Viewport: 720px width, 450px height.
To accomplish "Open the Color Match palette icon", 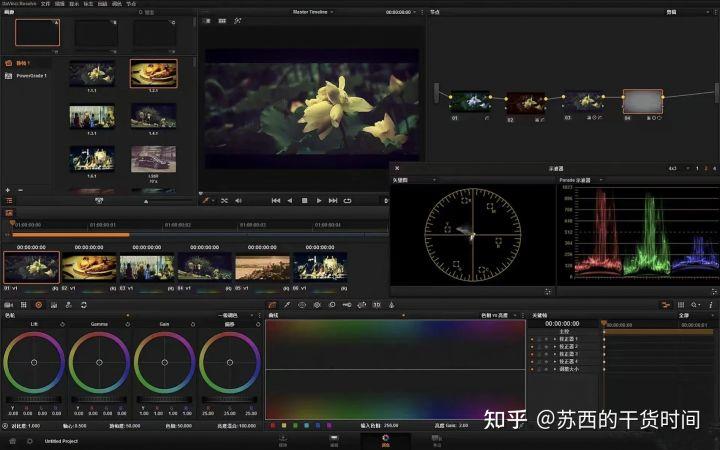I will pos(23,305).
